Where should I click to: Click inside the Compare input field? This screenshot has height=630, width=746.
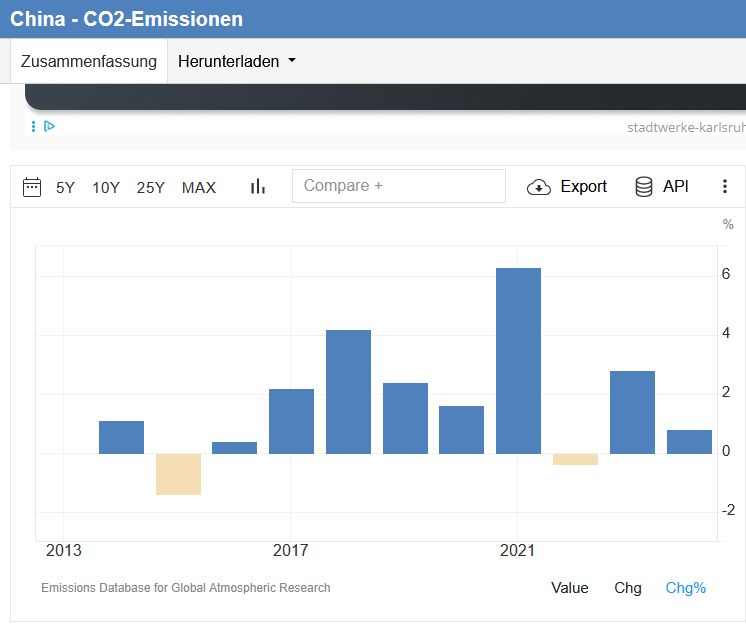pos(399,186)
